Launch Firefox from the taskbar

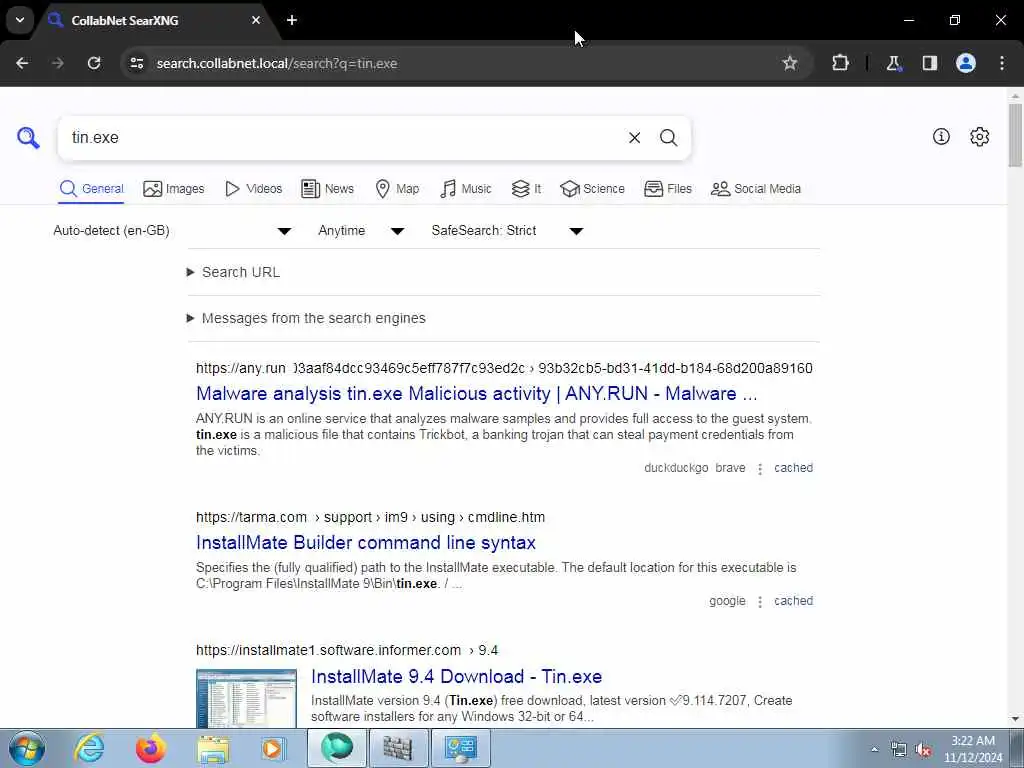tap(151, 748)
